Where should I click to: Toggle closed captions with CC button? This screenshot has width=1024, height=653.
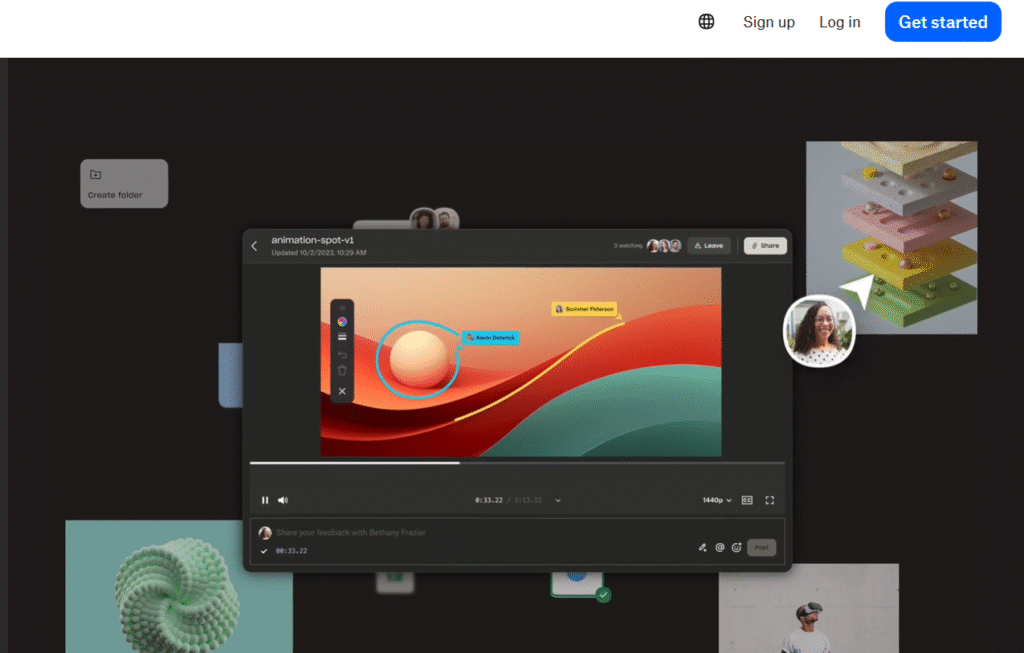tap(747, 500)
